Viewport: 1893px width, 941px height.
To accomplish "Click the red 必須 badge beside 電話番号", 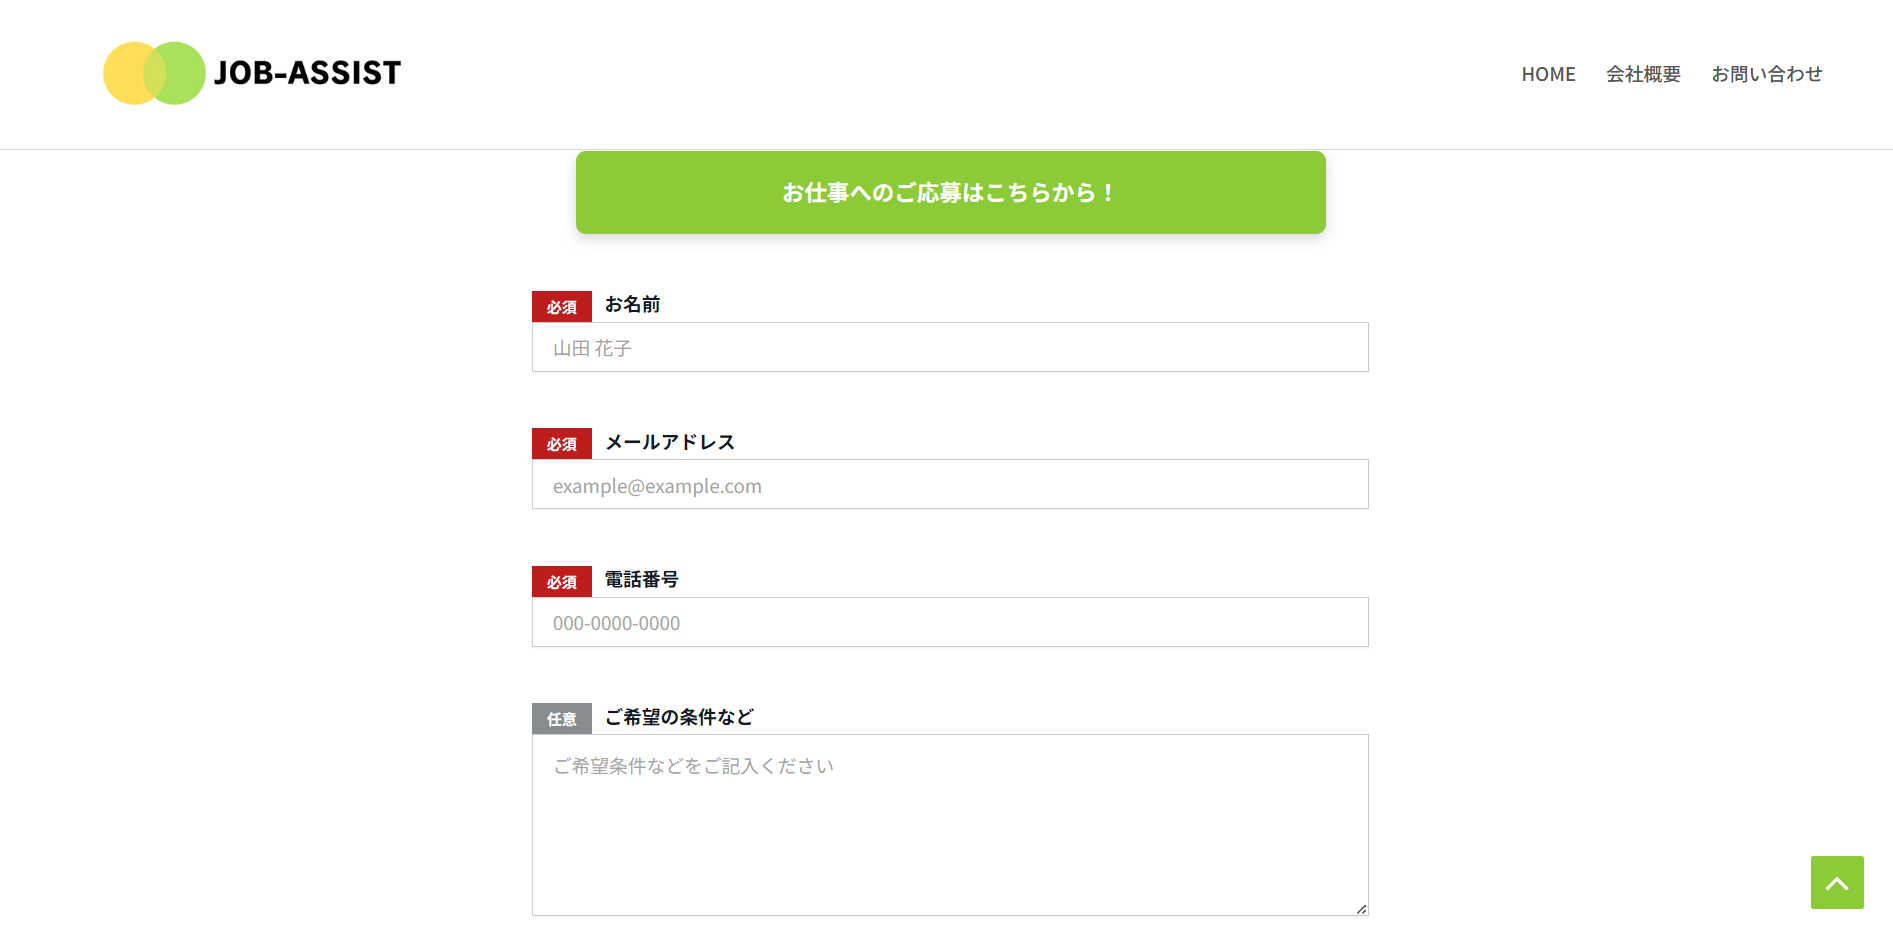I will 562,582.
